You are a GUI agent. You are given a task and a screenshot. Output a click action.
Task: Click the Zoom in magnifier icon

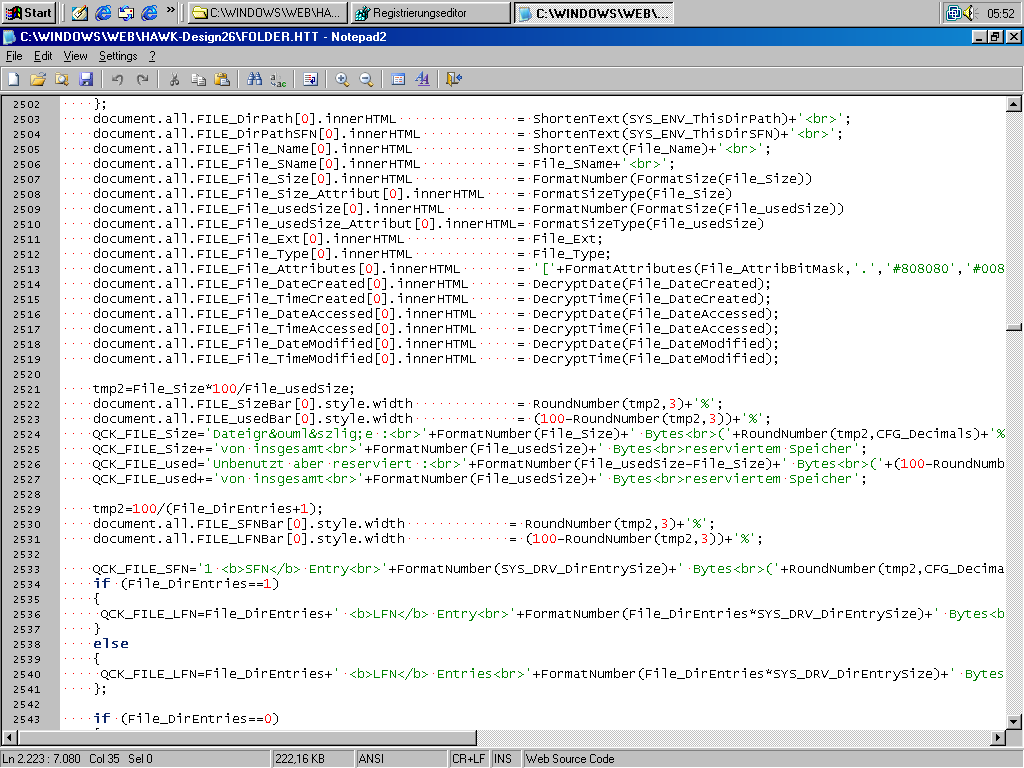click(x=342, y=79)
